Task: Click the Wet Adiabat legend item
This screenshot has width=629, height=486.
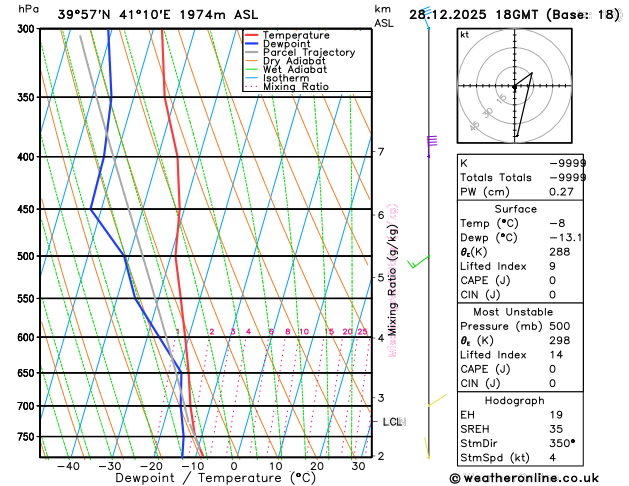Action: (292, 70)
